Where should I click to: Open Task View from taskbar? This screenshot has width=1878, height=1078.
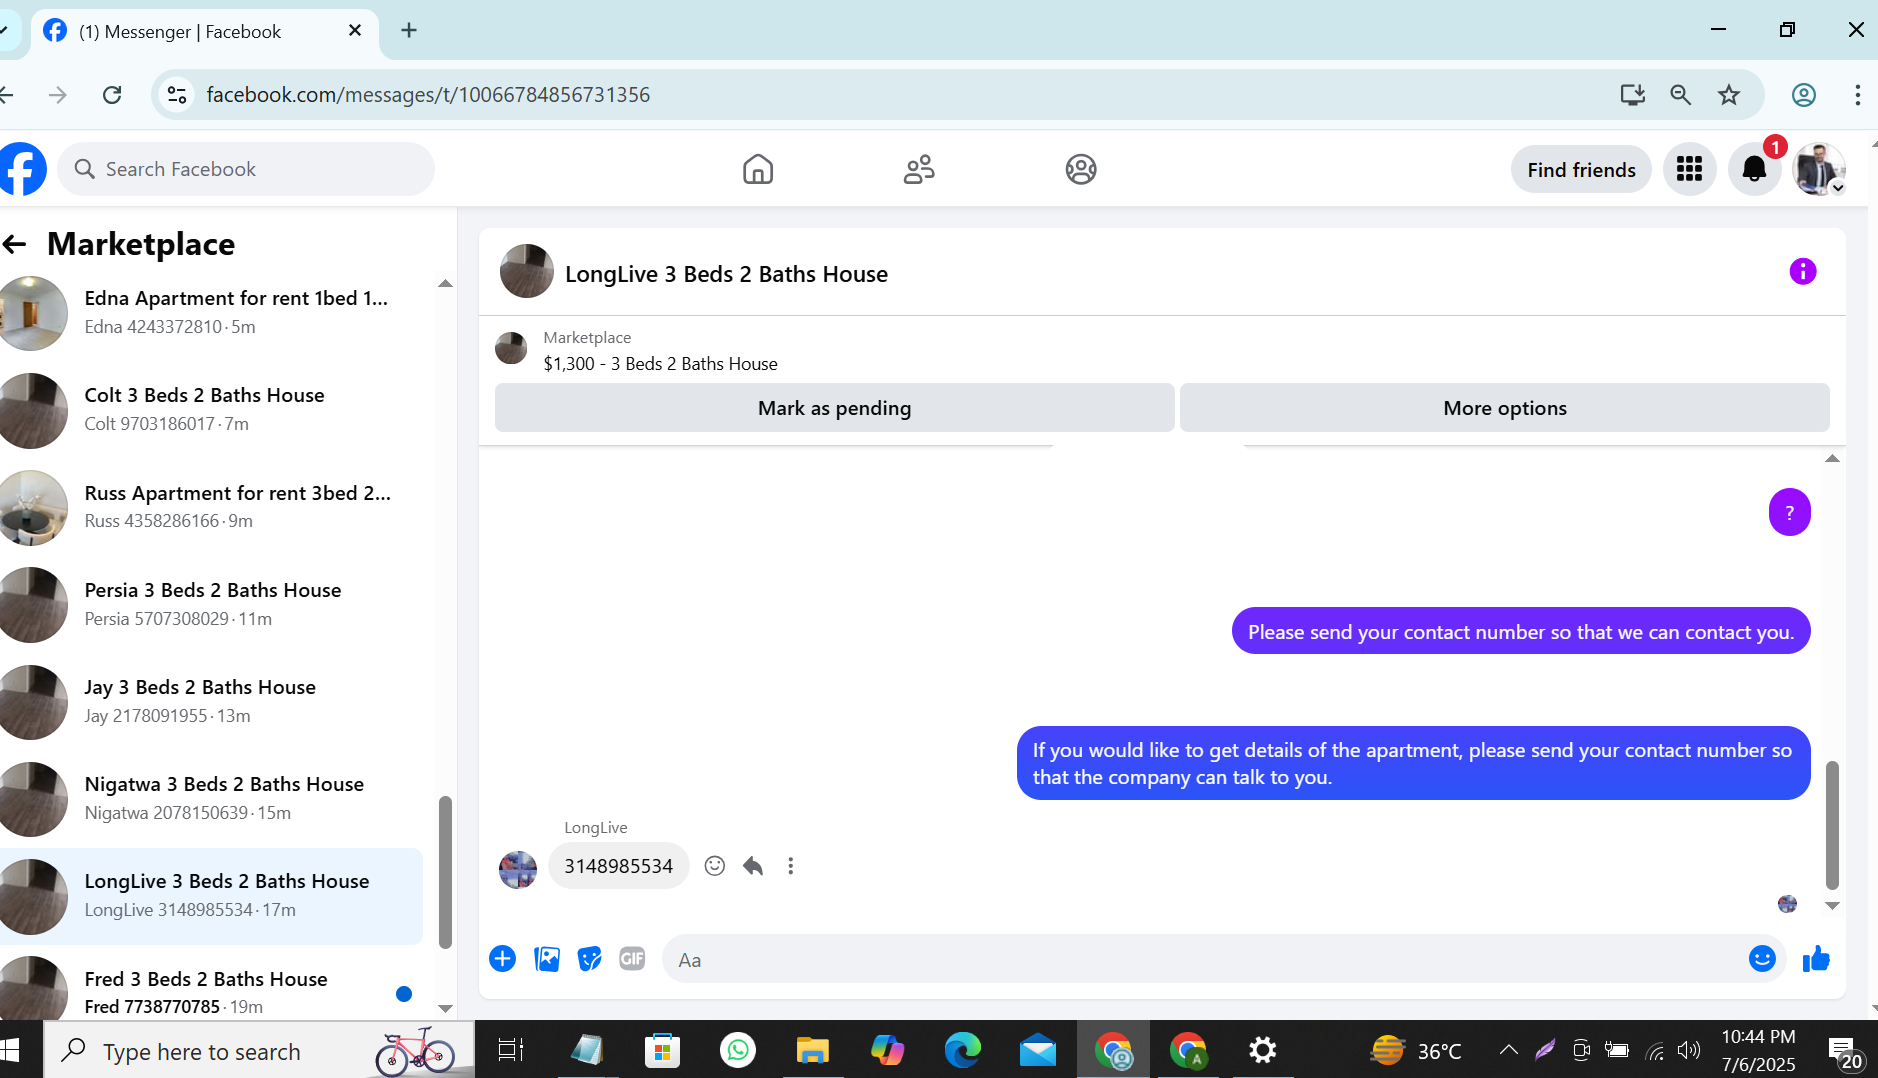[511, 1050]
